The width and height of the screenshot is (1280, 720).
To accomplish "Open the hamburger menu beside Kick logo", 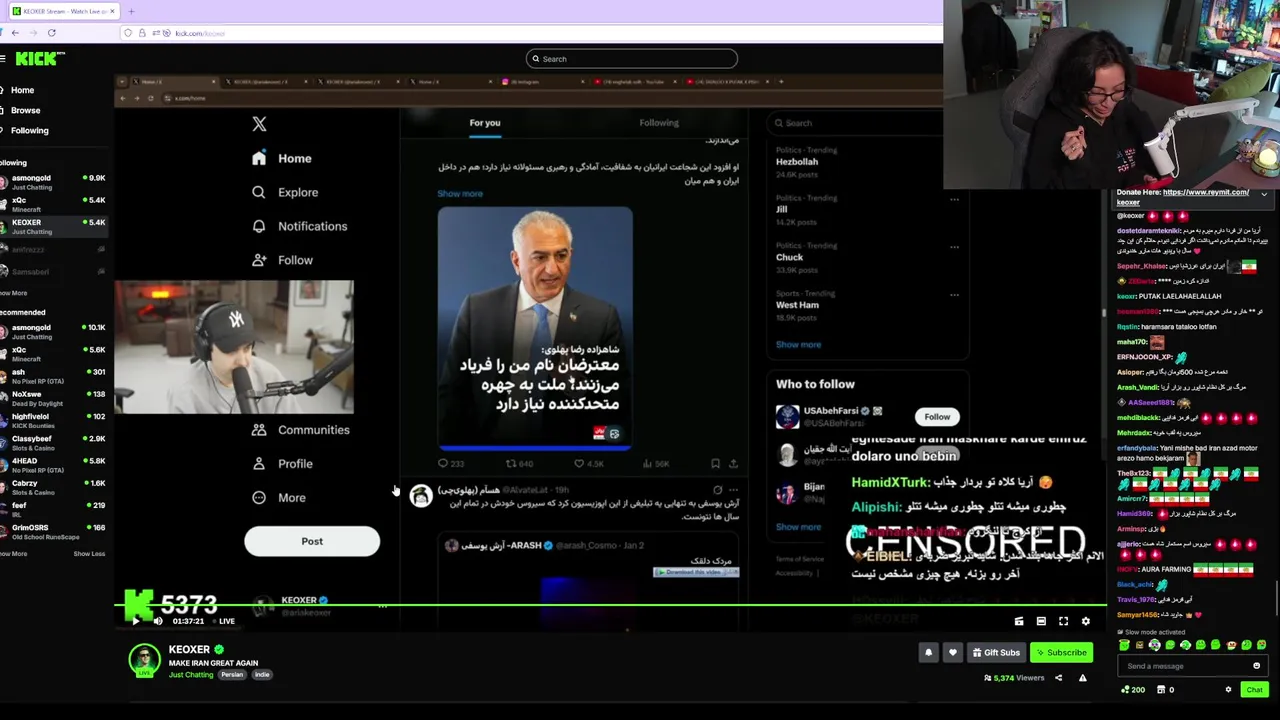I will click(x=3, y=59).
